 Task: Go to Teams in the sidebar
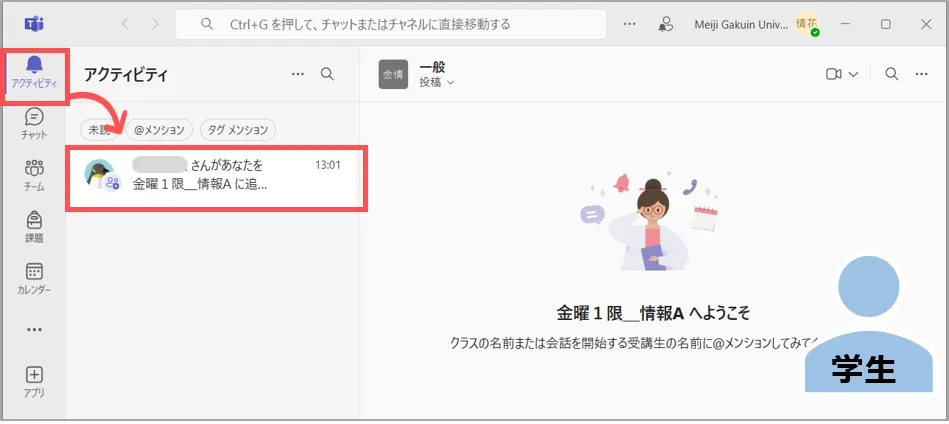coord(34,174)
